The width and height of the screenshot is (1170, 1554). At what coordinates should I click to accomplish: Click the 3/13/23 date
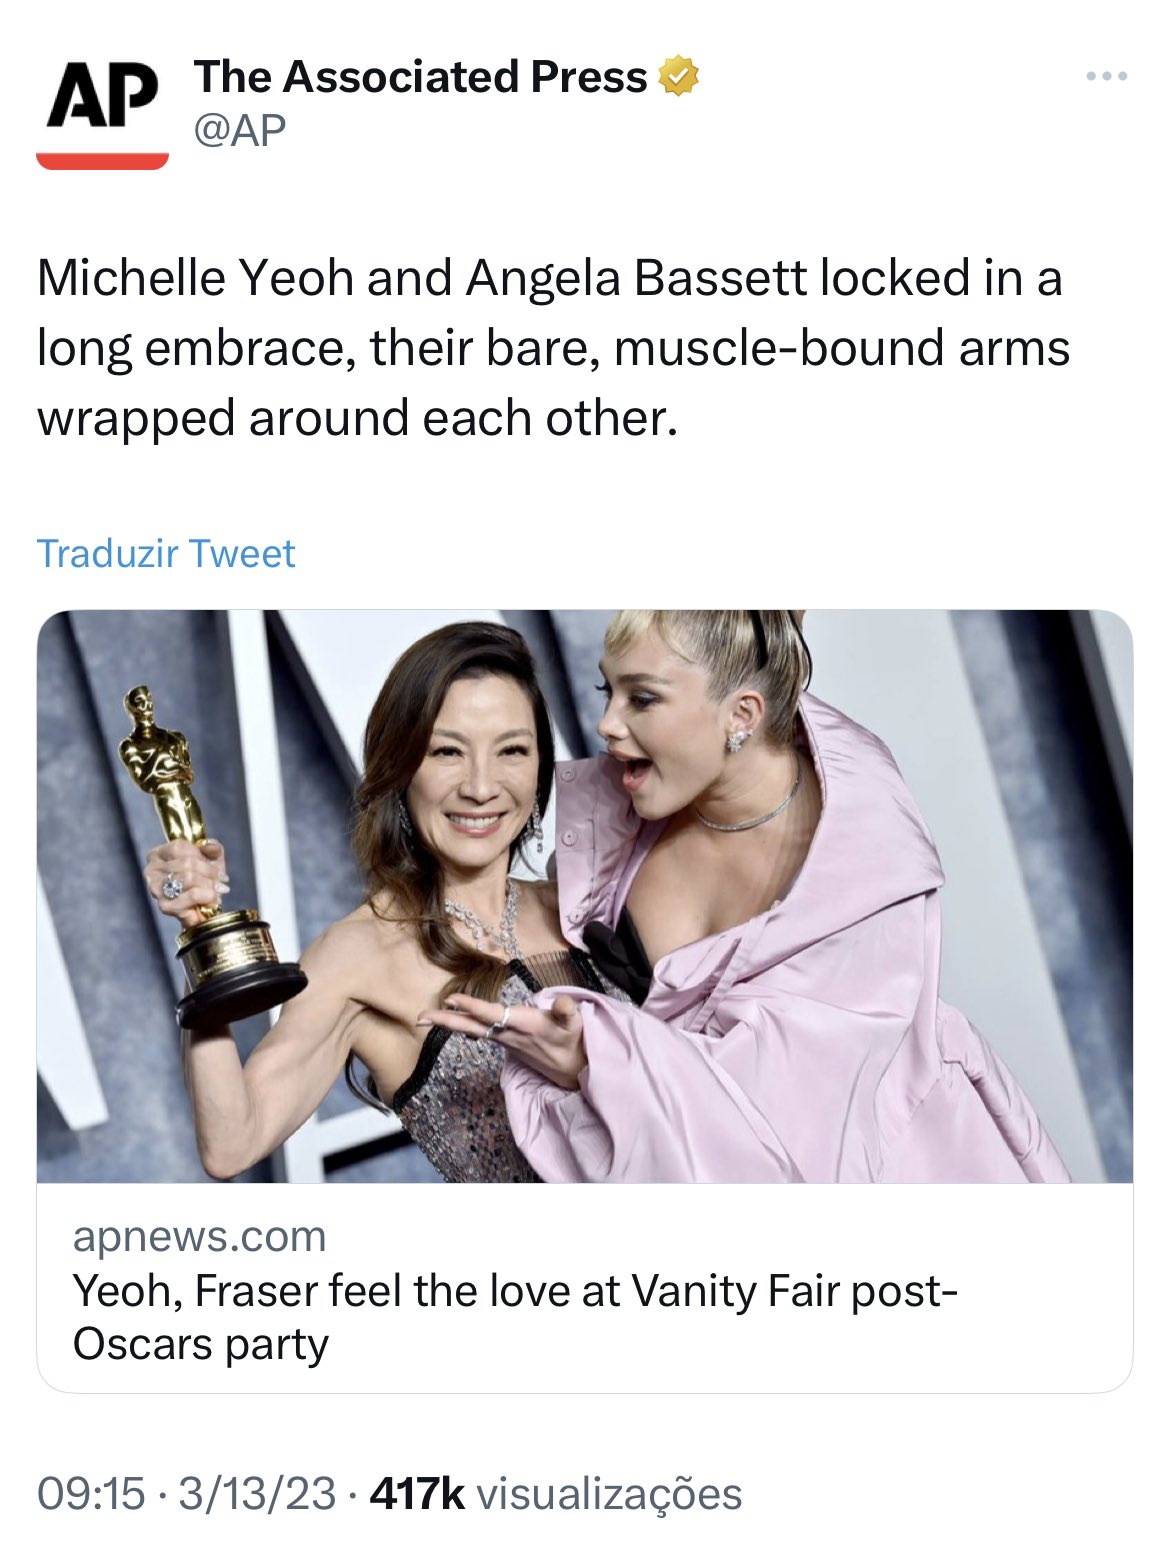click(x=257, y=1494)
